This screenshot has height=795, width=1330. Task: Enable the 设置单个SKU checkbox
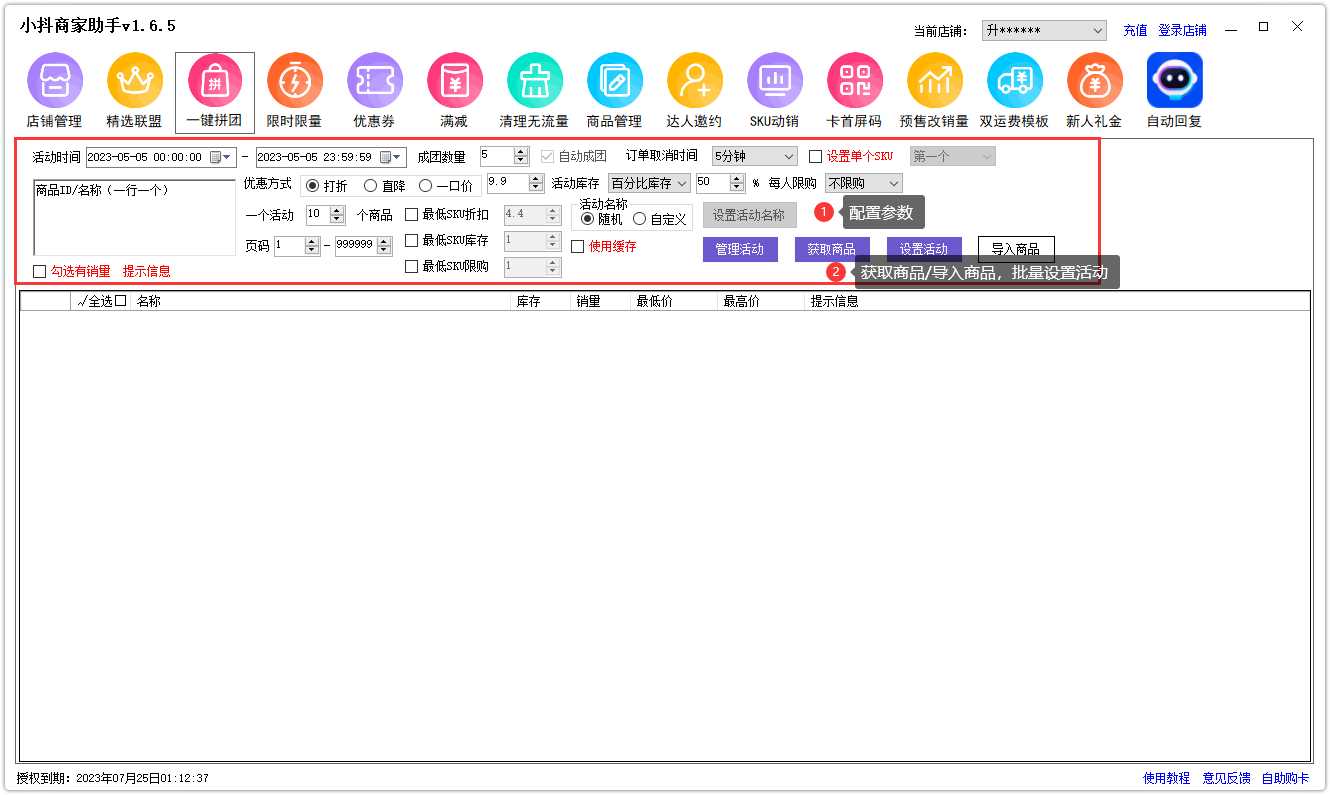(x=815, y=155)
